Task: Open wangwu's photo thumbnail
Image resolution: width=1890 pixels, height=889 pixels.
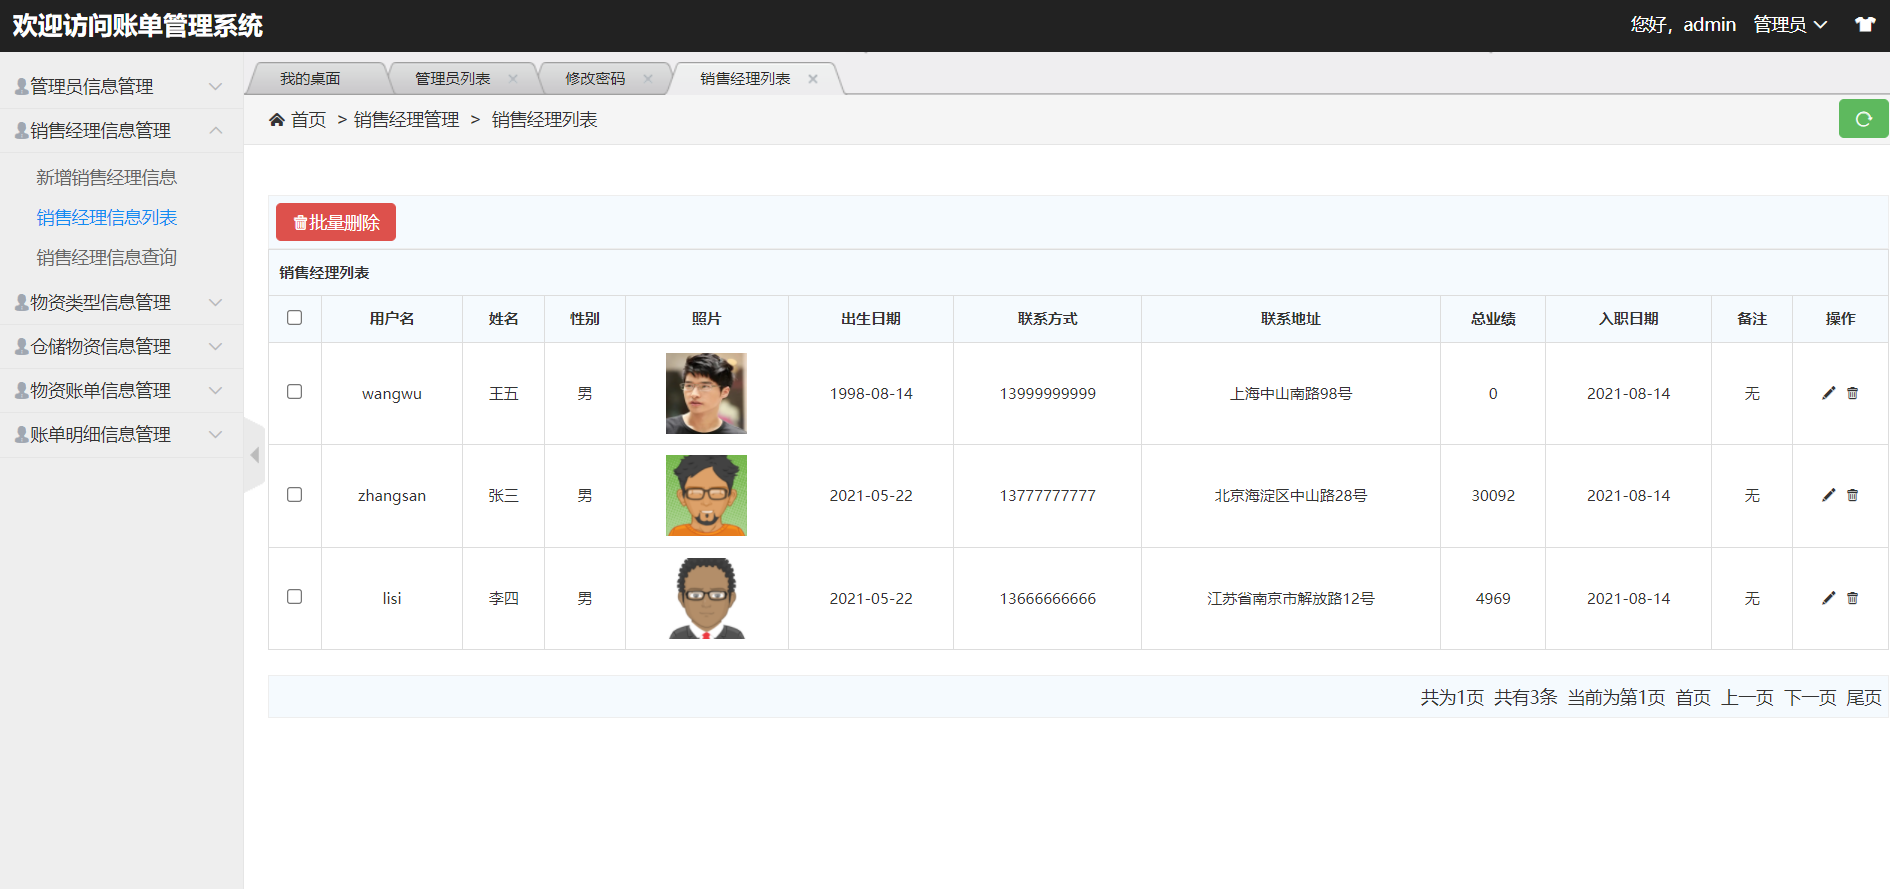Action: 706,393
